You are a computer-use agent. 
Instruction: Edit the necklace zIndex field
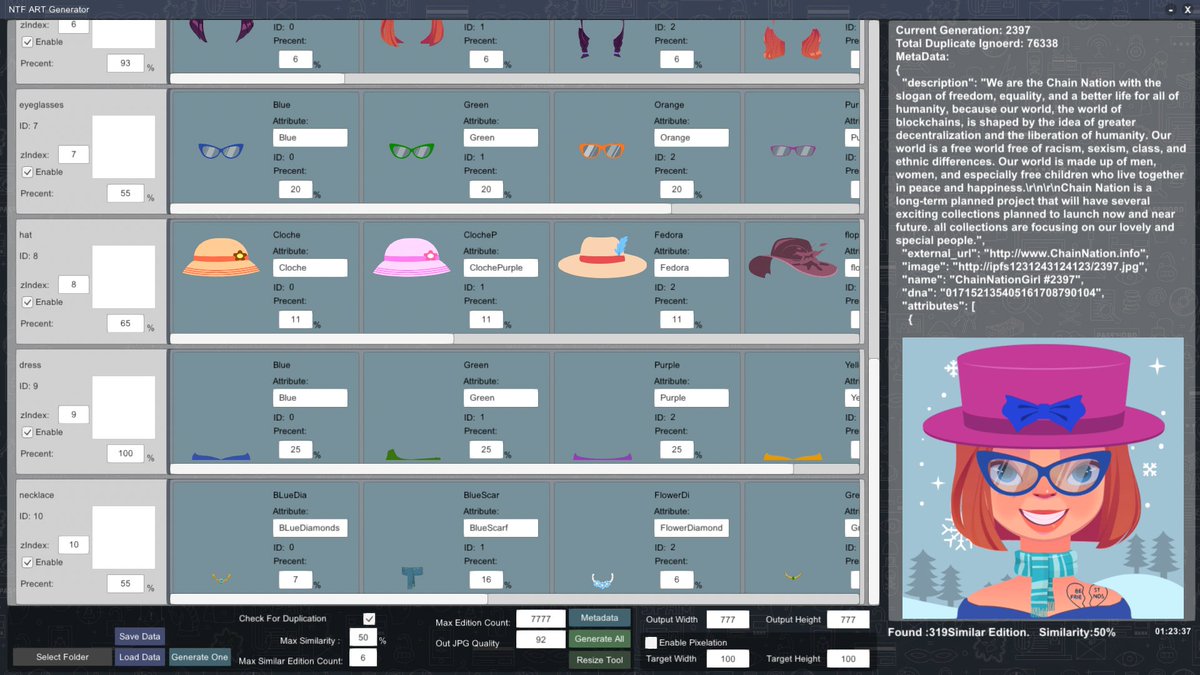coord(73,544)
